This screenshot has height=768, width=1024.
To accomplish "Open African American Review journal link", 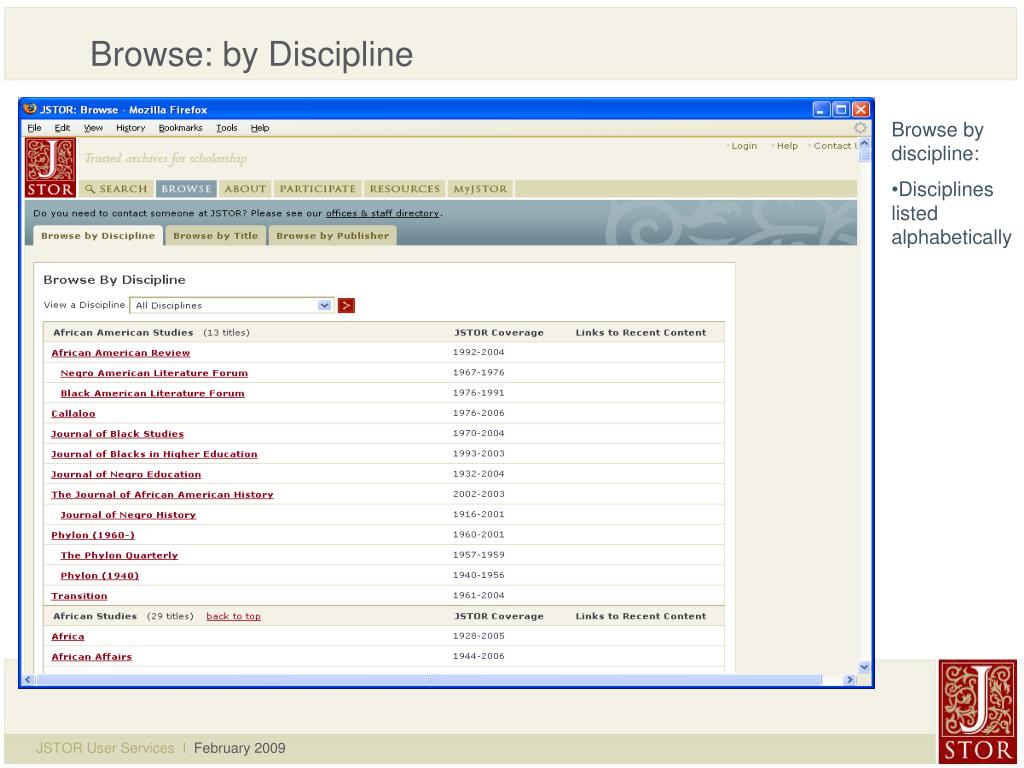I will (121, 353).
